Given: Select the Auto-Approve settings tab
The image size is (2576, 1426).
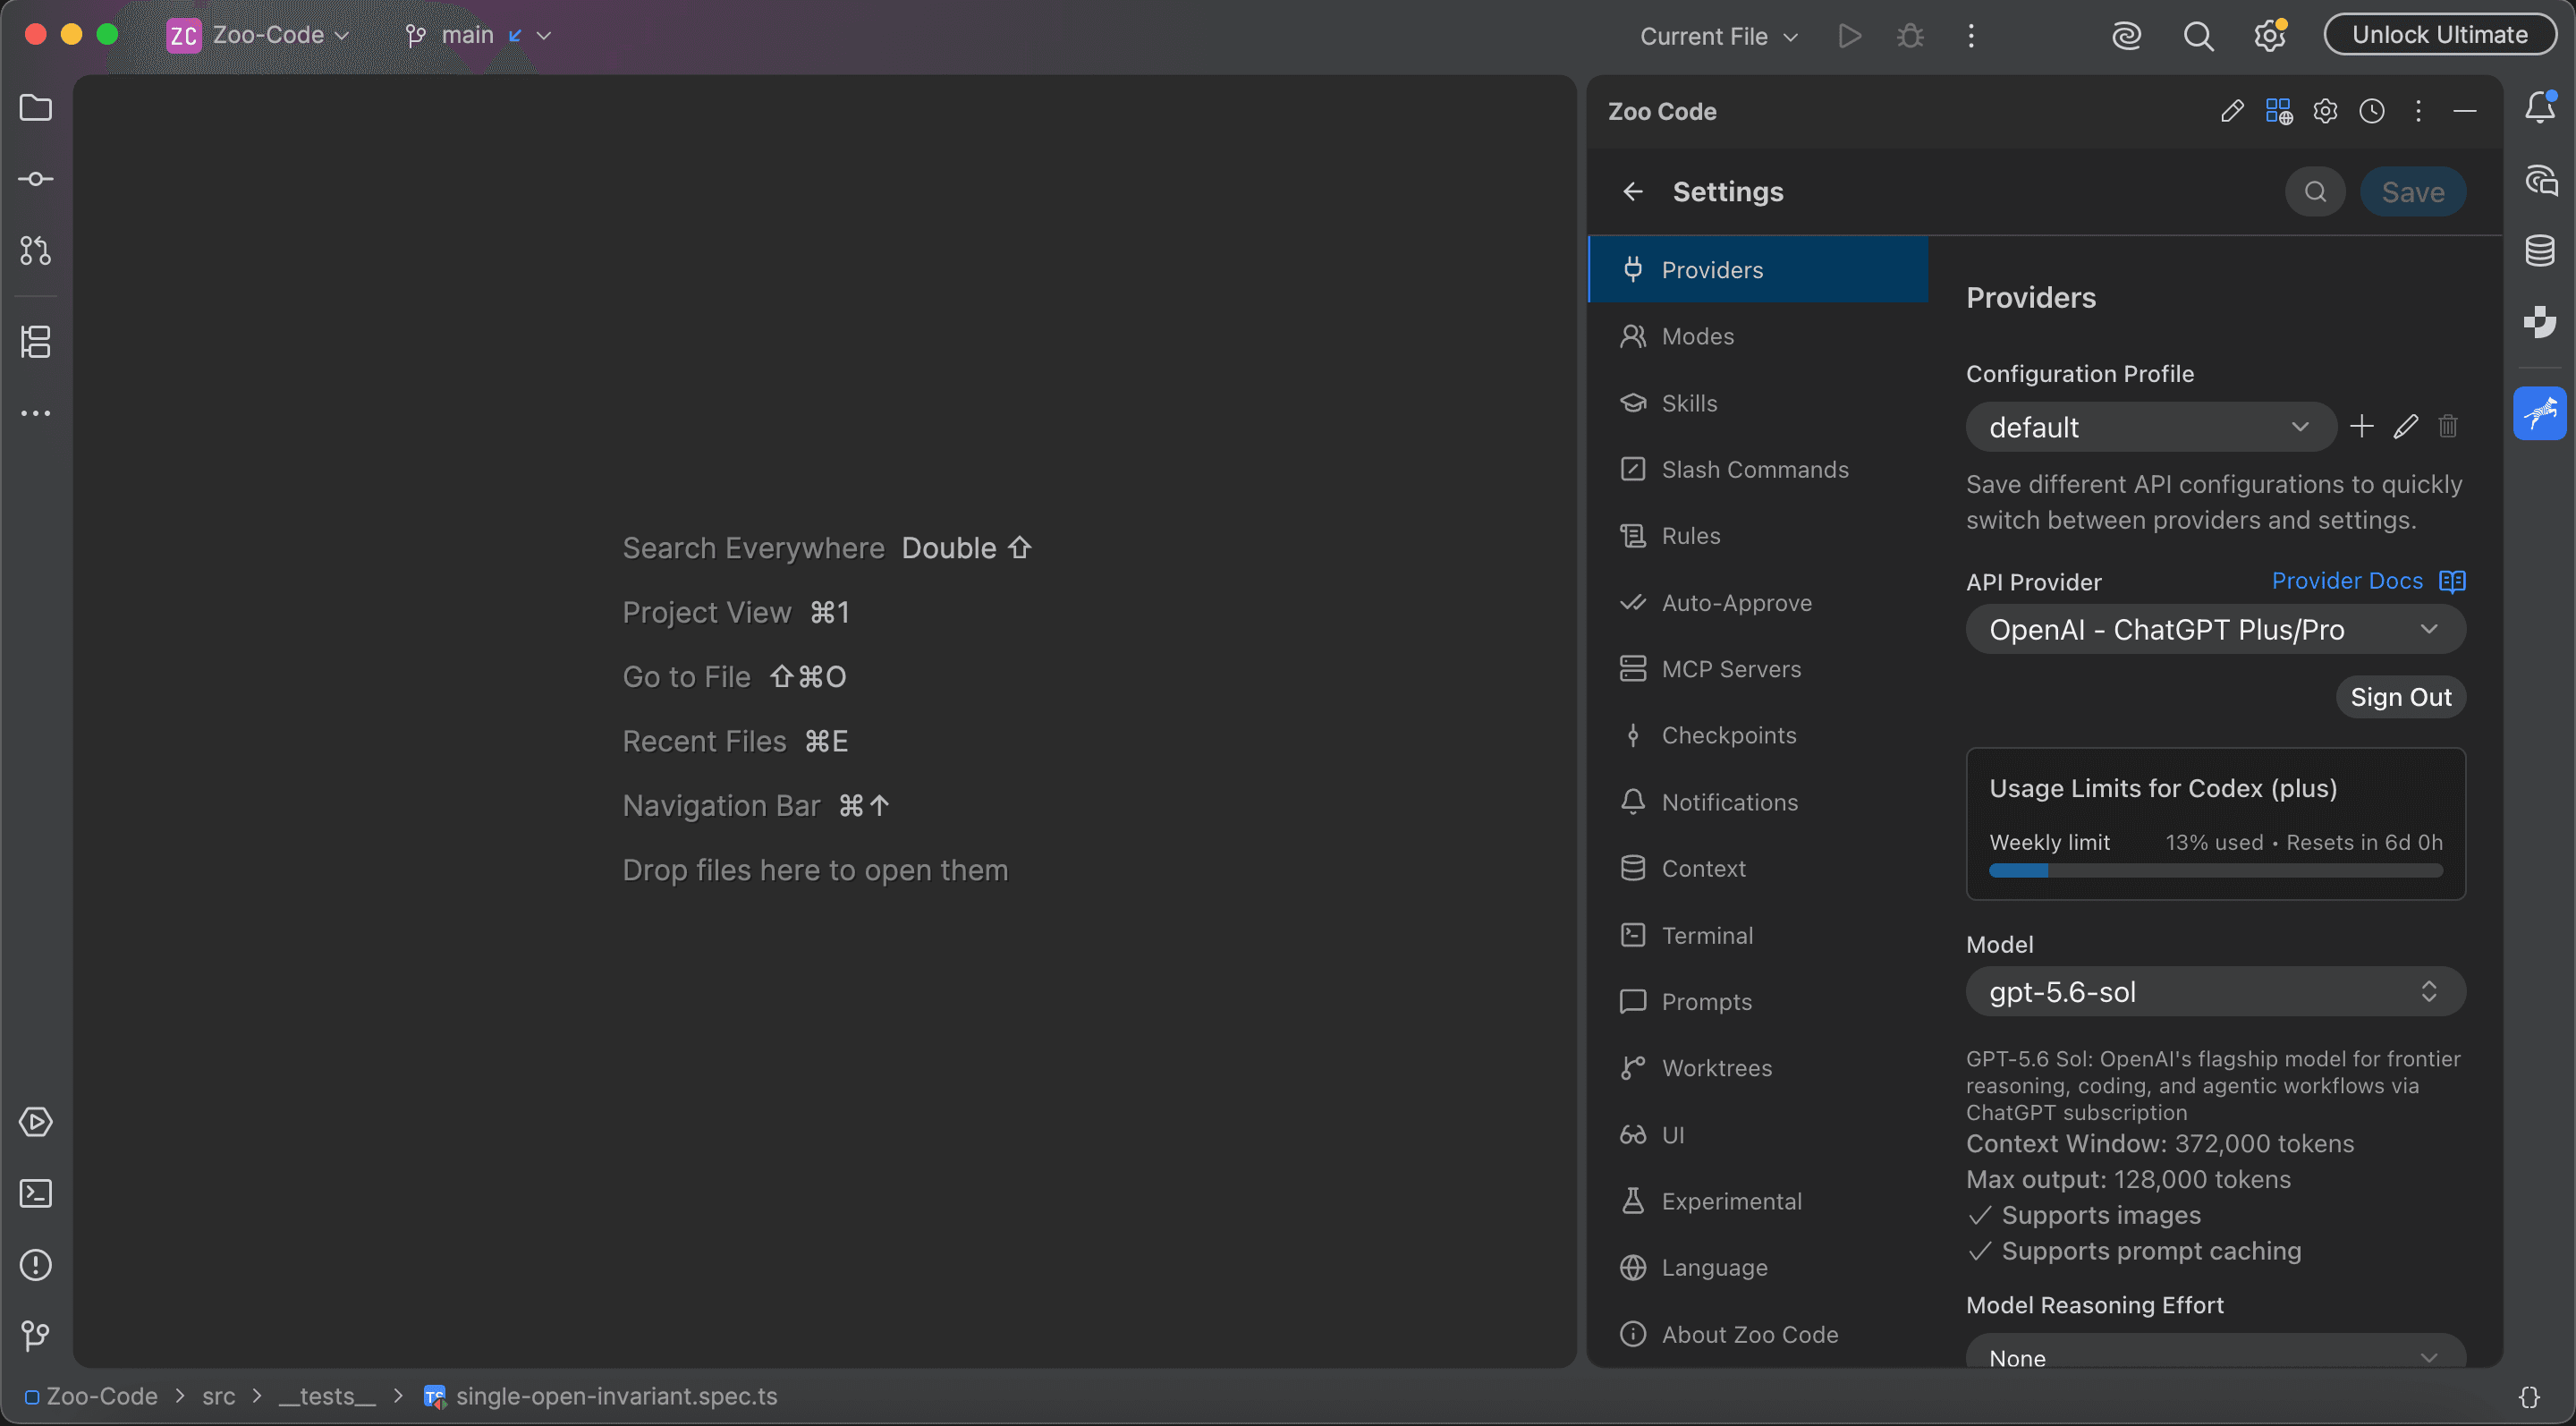Looking at the screenshot, I should pyautogui.click(x=1758, y=603).
